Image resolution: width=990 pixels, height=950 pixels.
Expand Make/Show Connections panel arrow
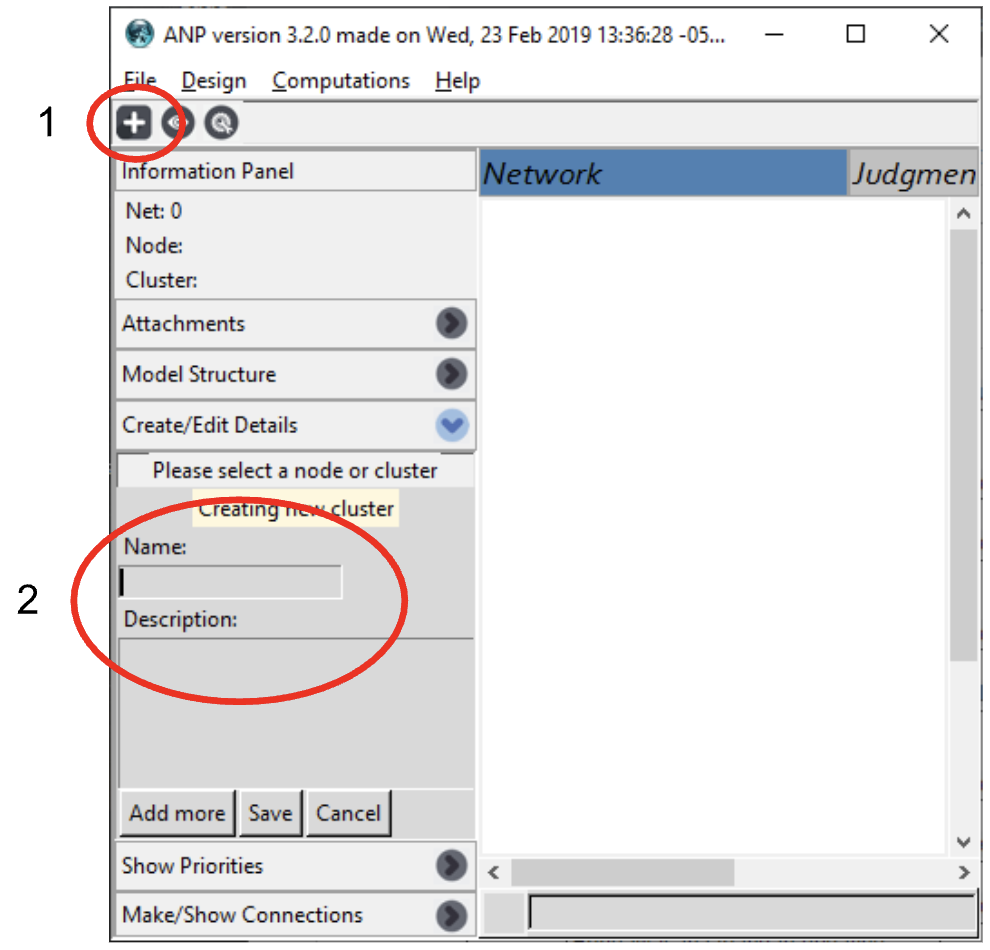[451, 916]
